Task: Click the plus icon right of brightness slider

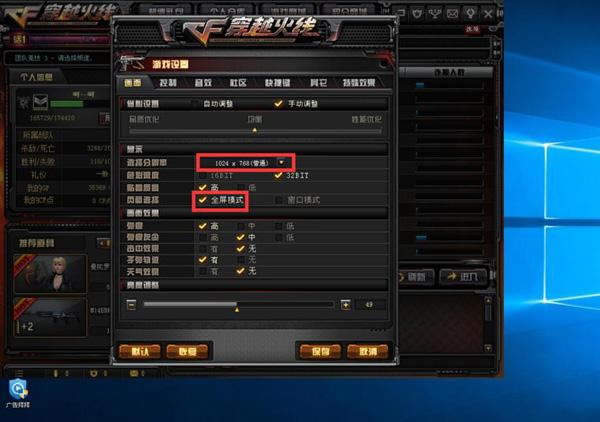Action: click(x=346, y=305)
